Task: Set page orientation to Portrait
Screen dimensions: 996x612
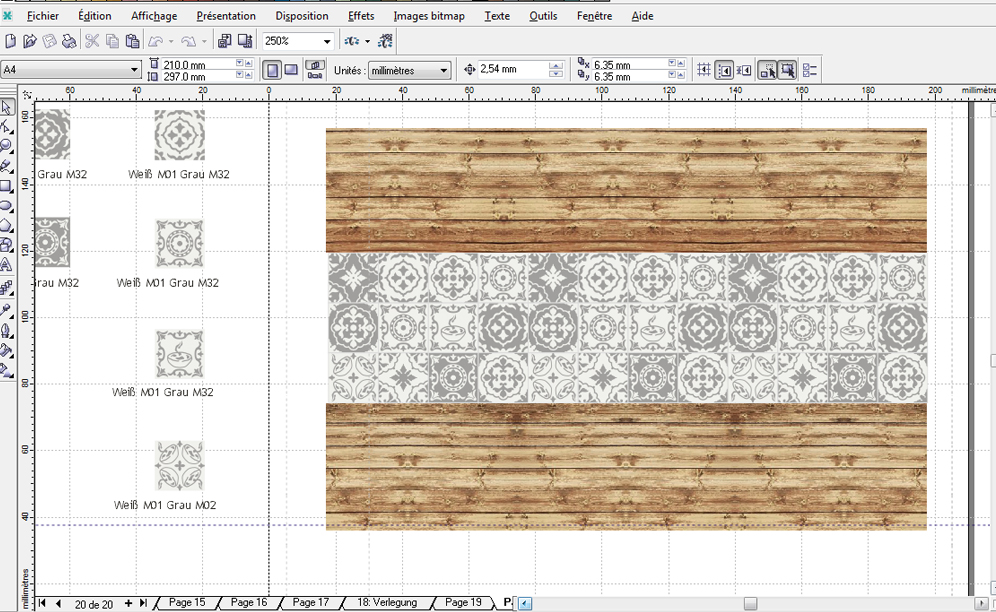Action: 273,70
